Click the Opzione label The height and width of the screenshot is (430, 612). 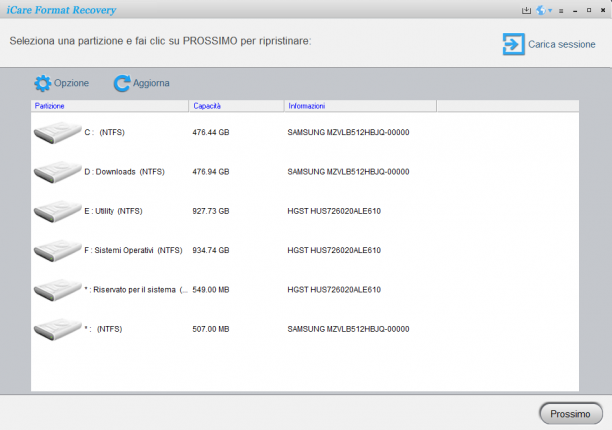pyautogui.click(x=71, y=83)
